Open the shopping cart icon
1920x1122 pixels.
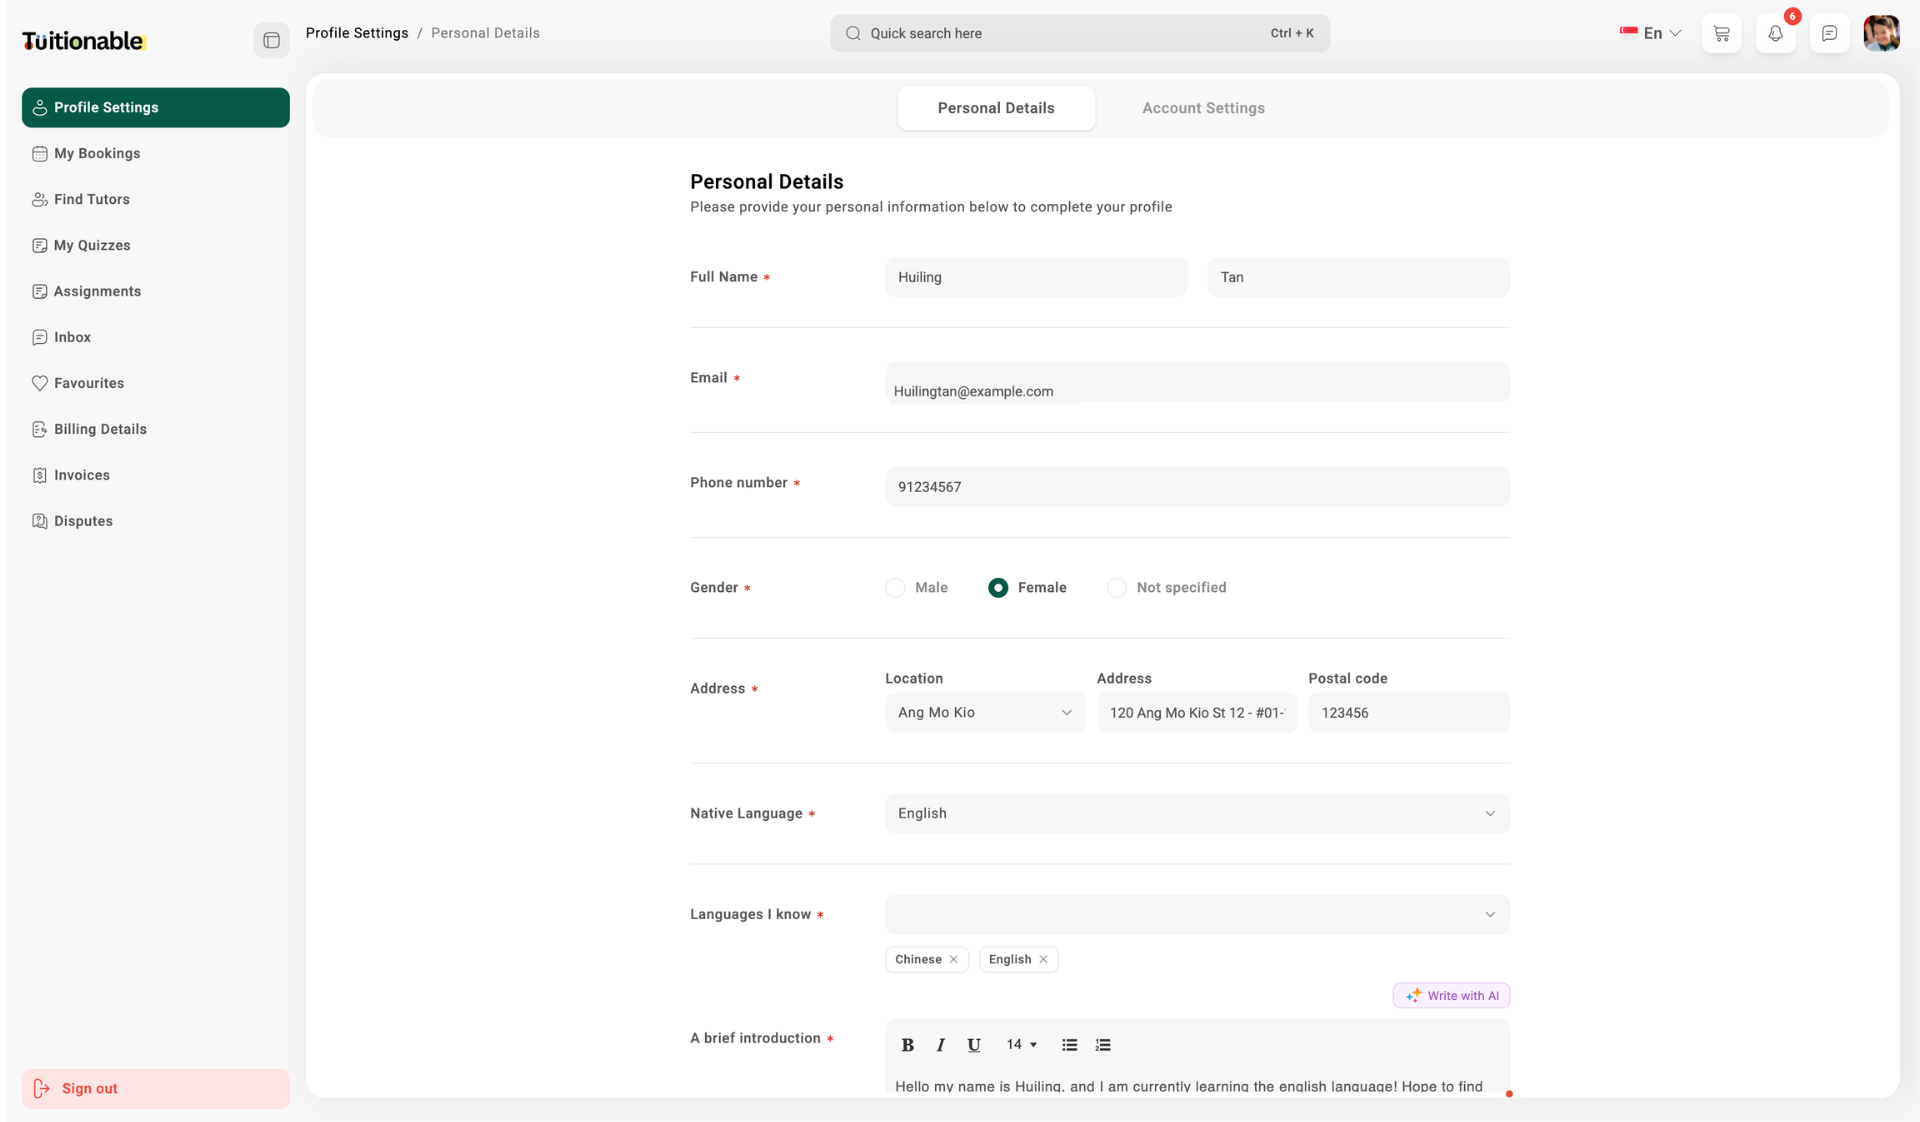(1721, 34)
